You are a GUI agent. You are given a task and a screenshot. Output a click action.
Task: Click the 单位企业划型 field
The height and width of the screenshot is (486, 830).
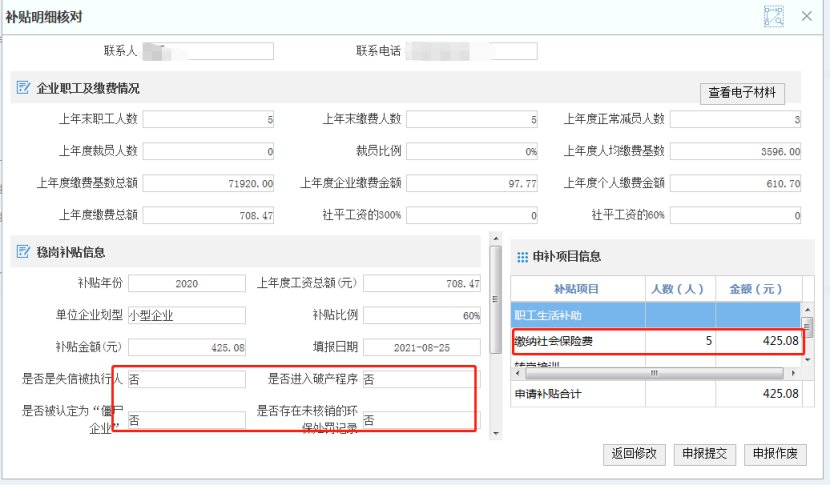186,315
